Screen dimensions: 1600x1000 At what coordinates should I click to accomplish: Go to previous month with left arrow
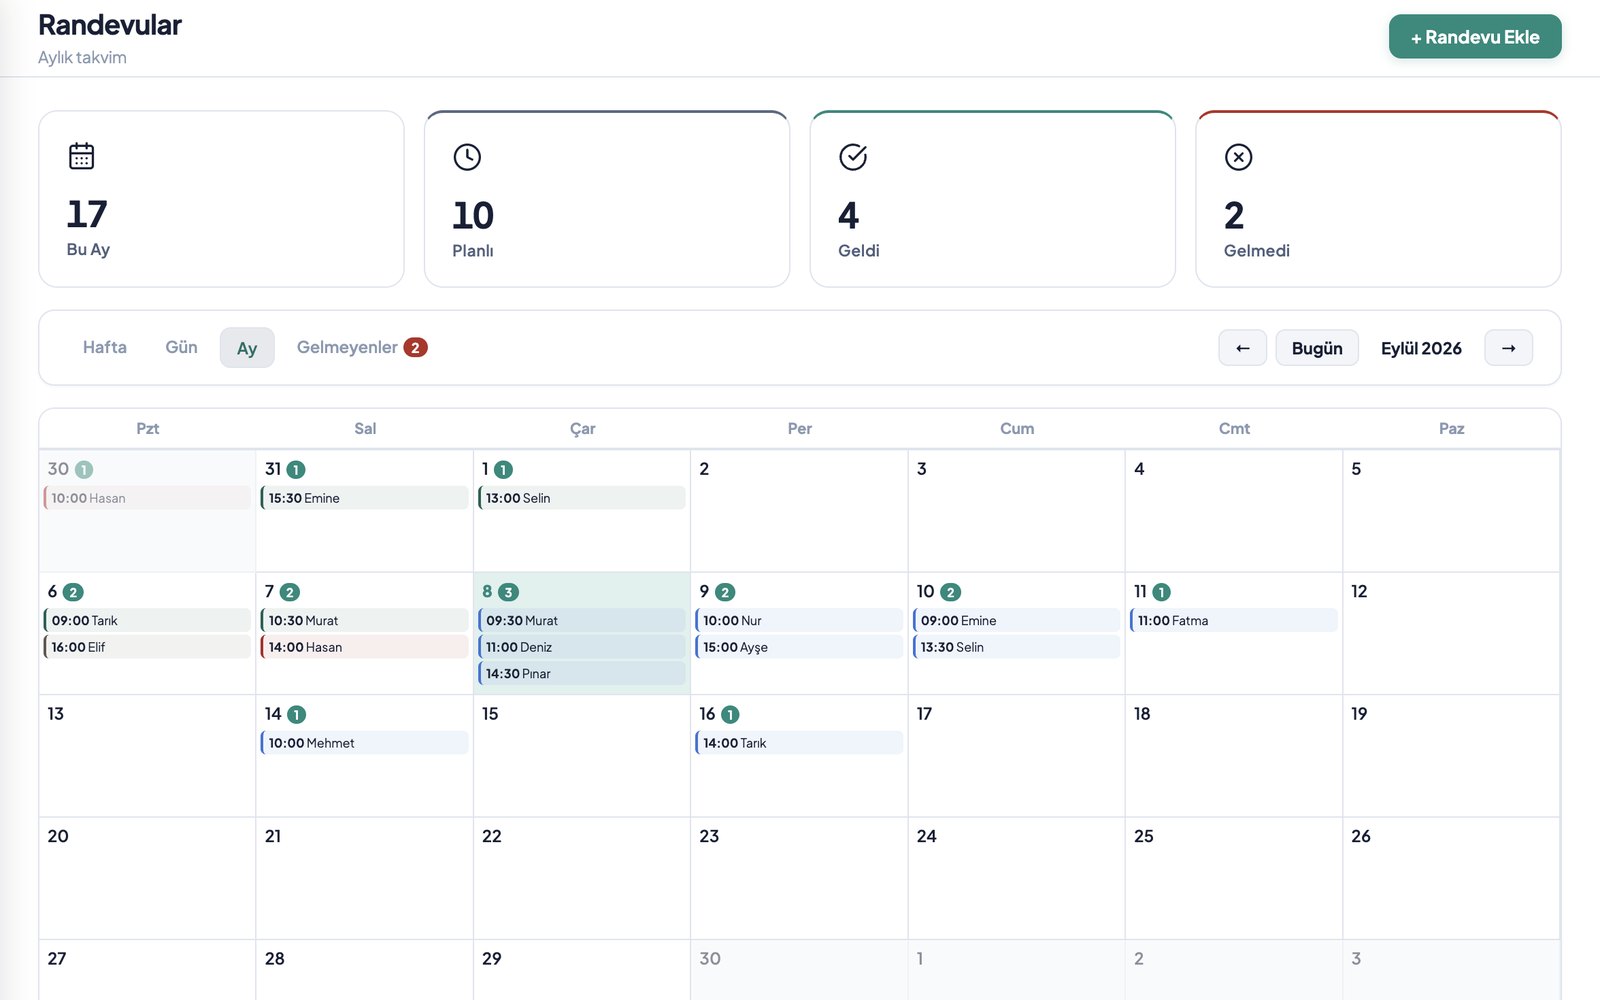coord(1243,348)
